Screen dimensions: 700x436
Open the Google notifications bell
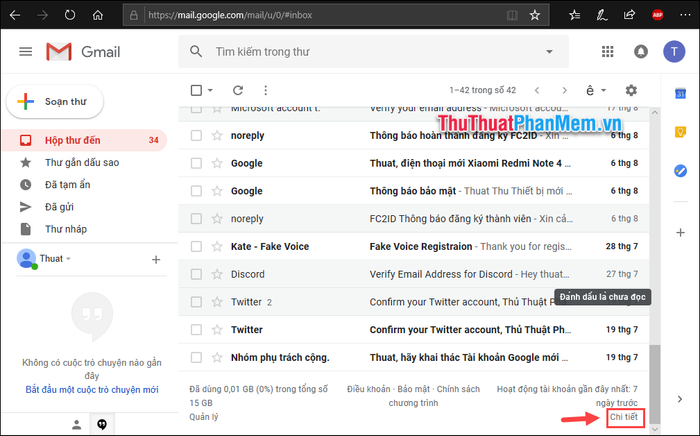641,52
